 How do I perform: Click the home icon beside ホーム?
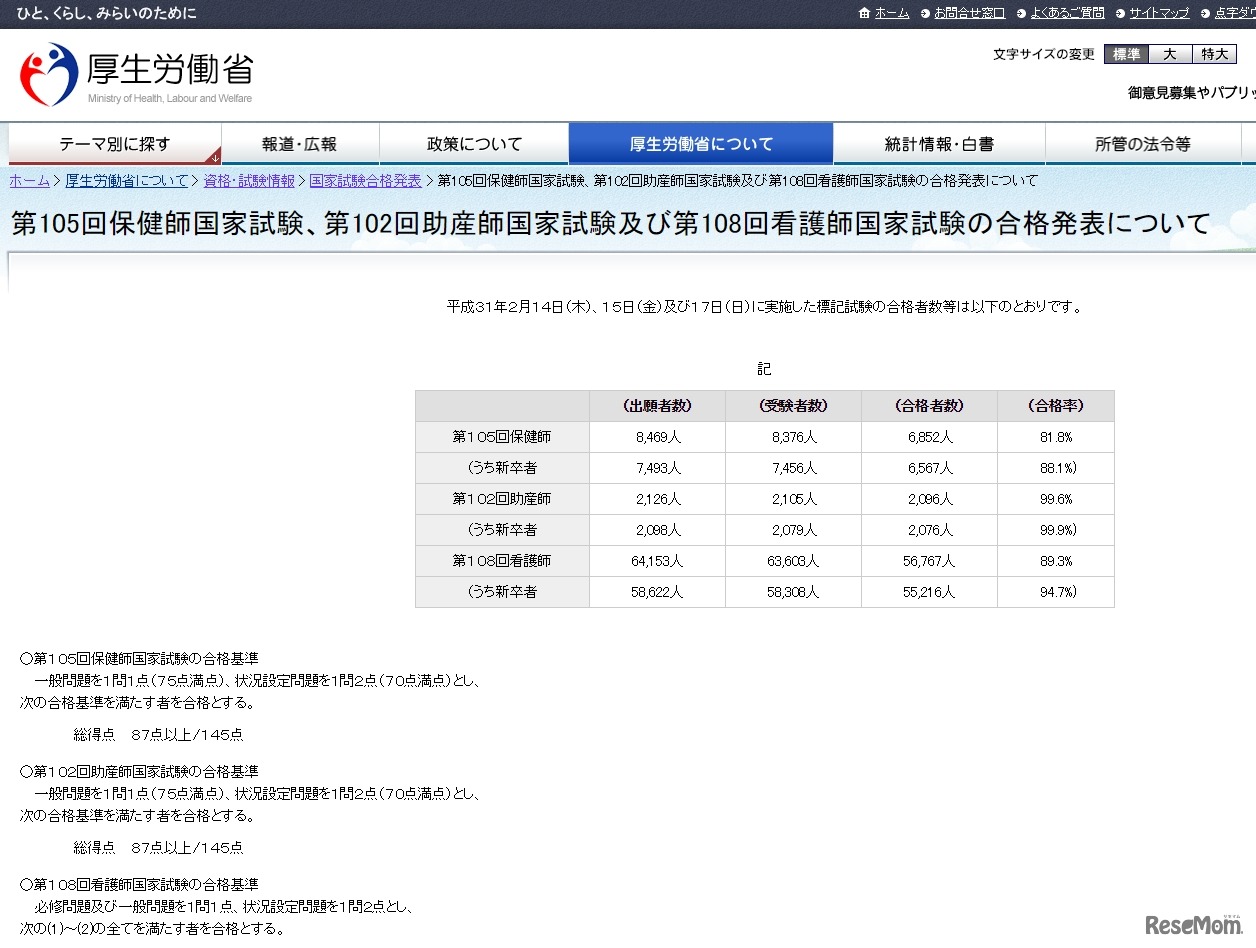(865, 14)
